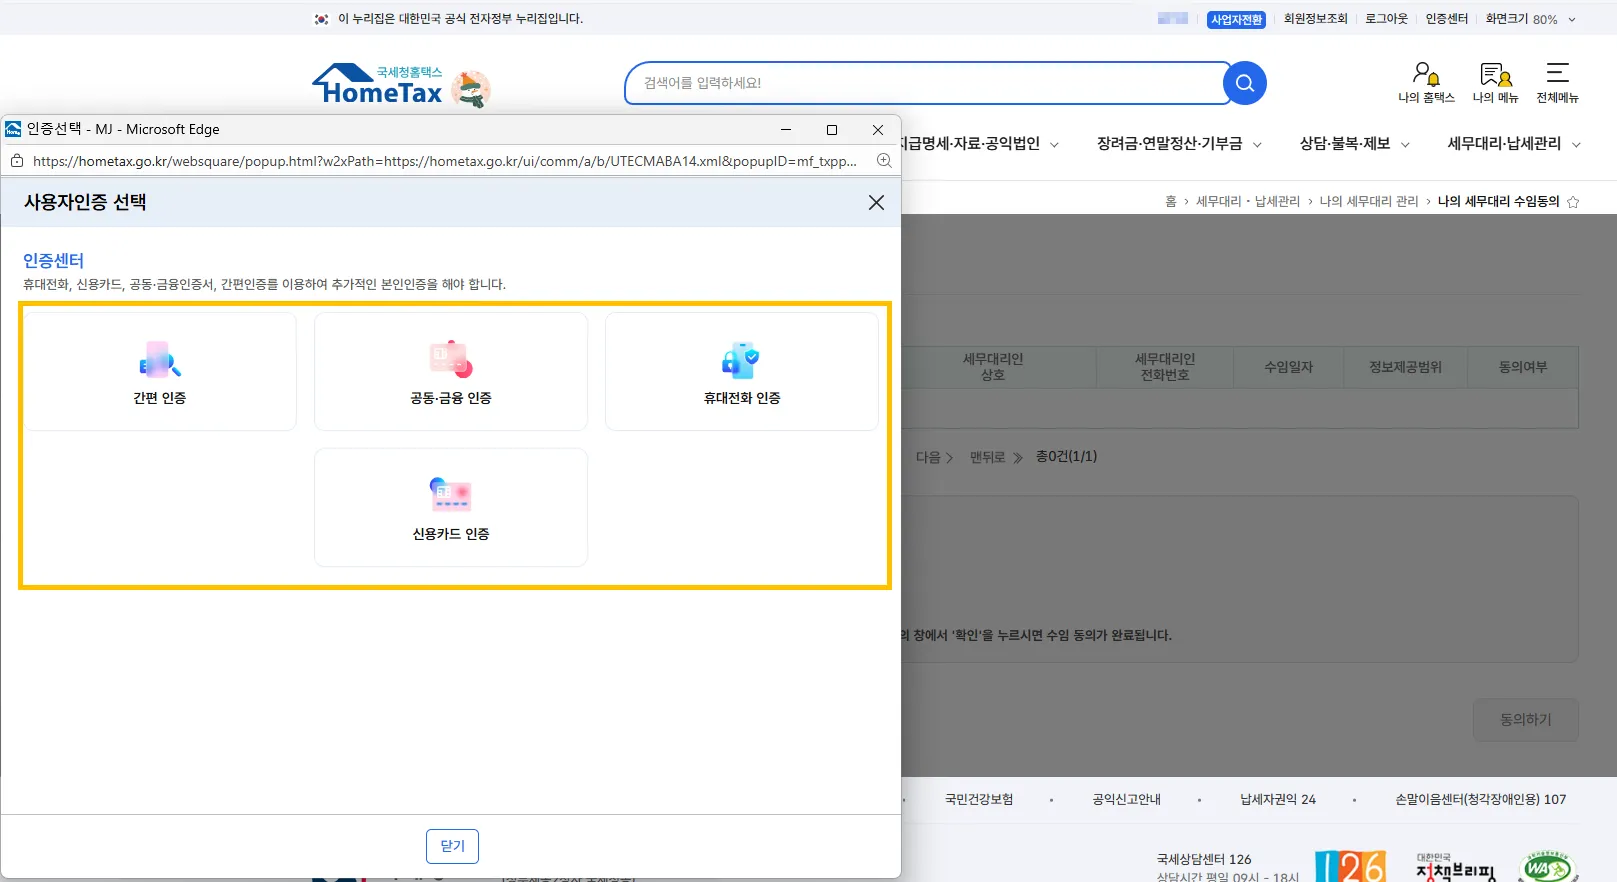Click the 세무대리 · 납세관리 breadcrumb
The width and height of the screenshot is (1617, 882).
tap(1248, 201)
